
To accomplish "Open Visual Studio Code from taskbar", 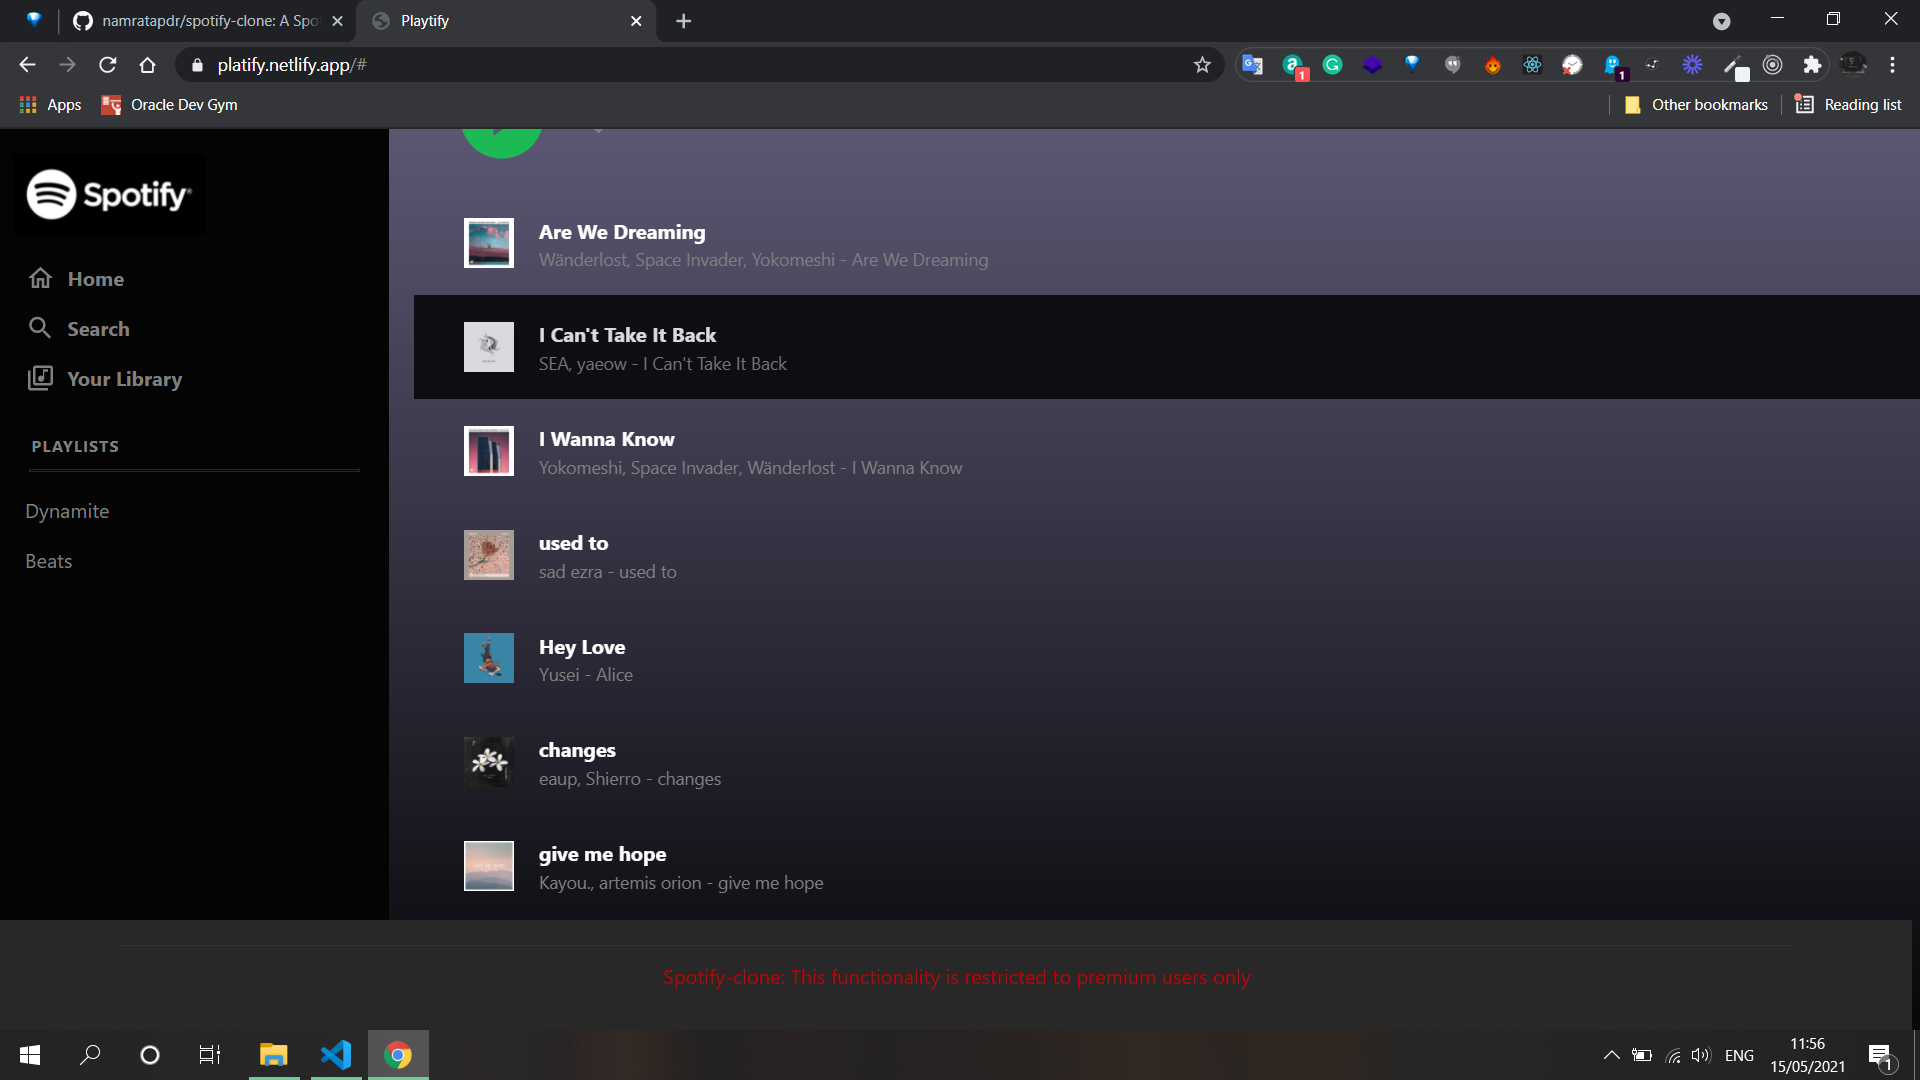I will 336,1055.
